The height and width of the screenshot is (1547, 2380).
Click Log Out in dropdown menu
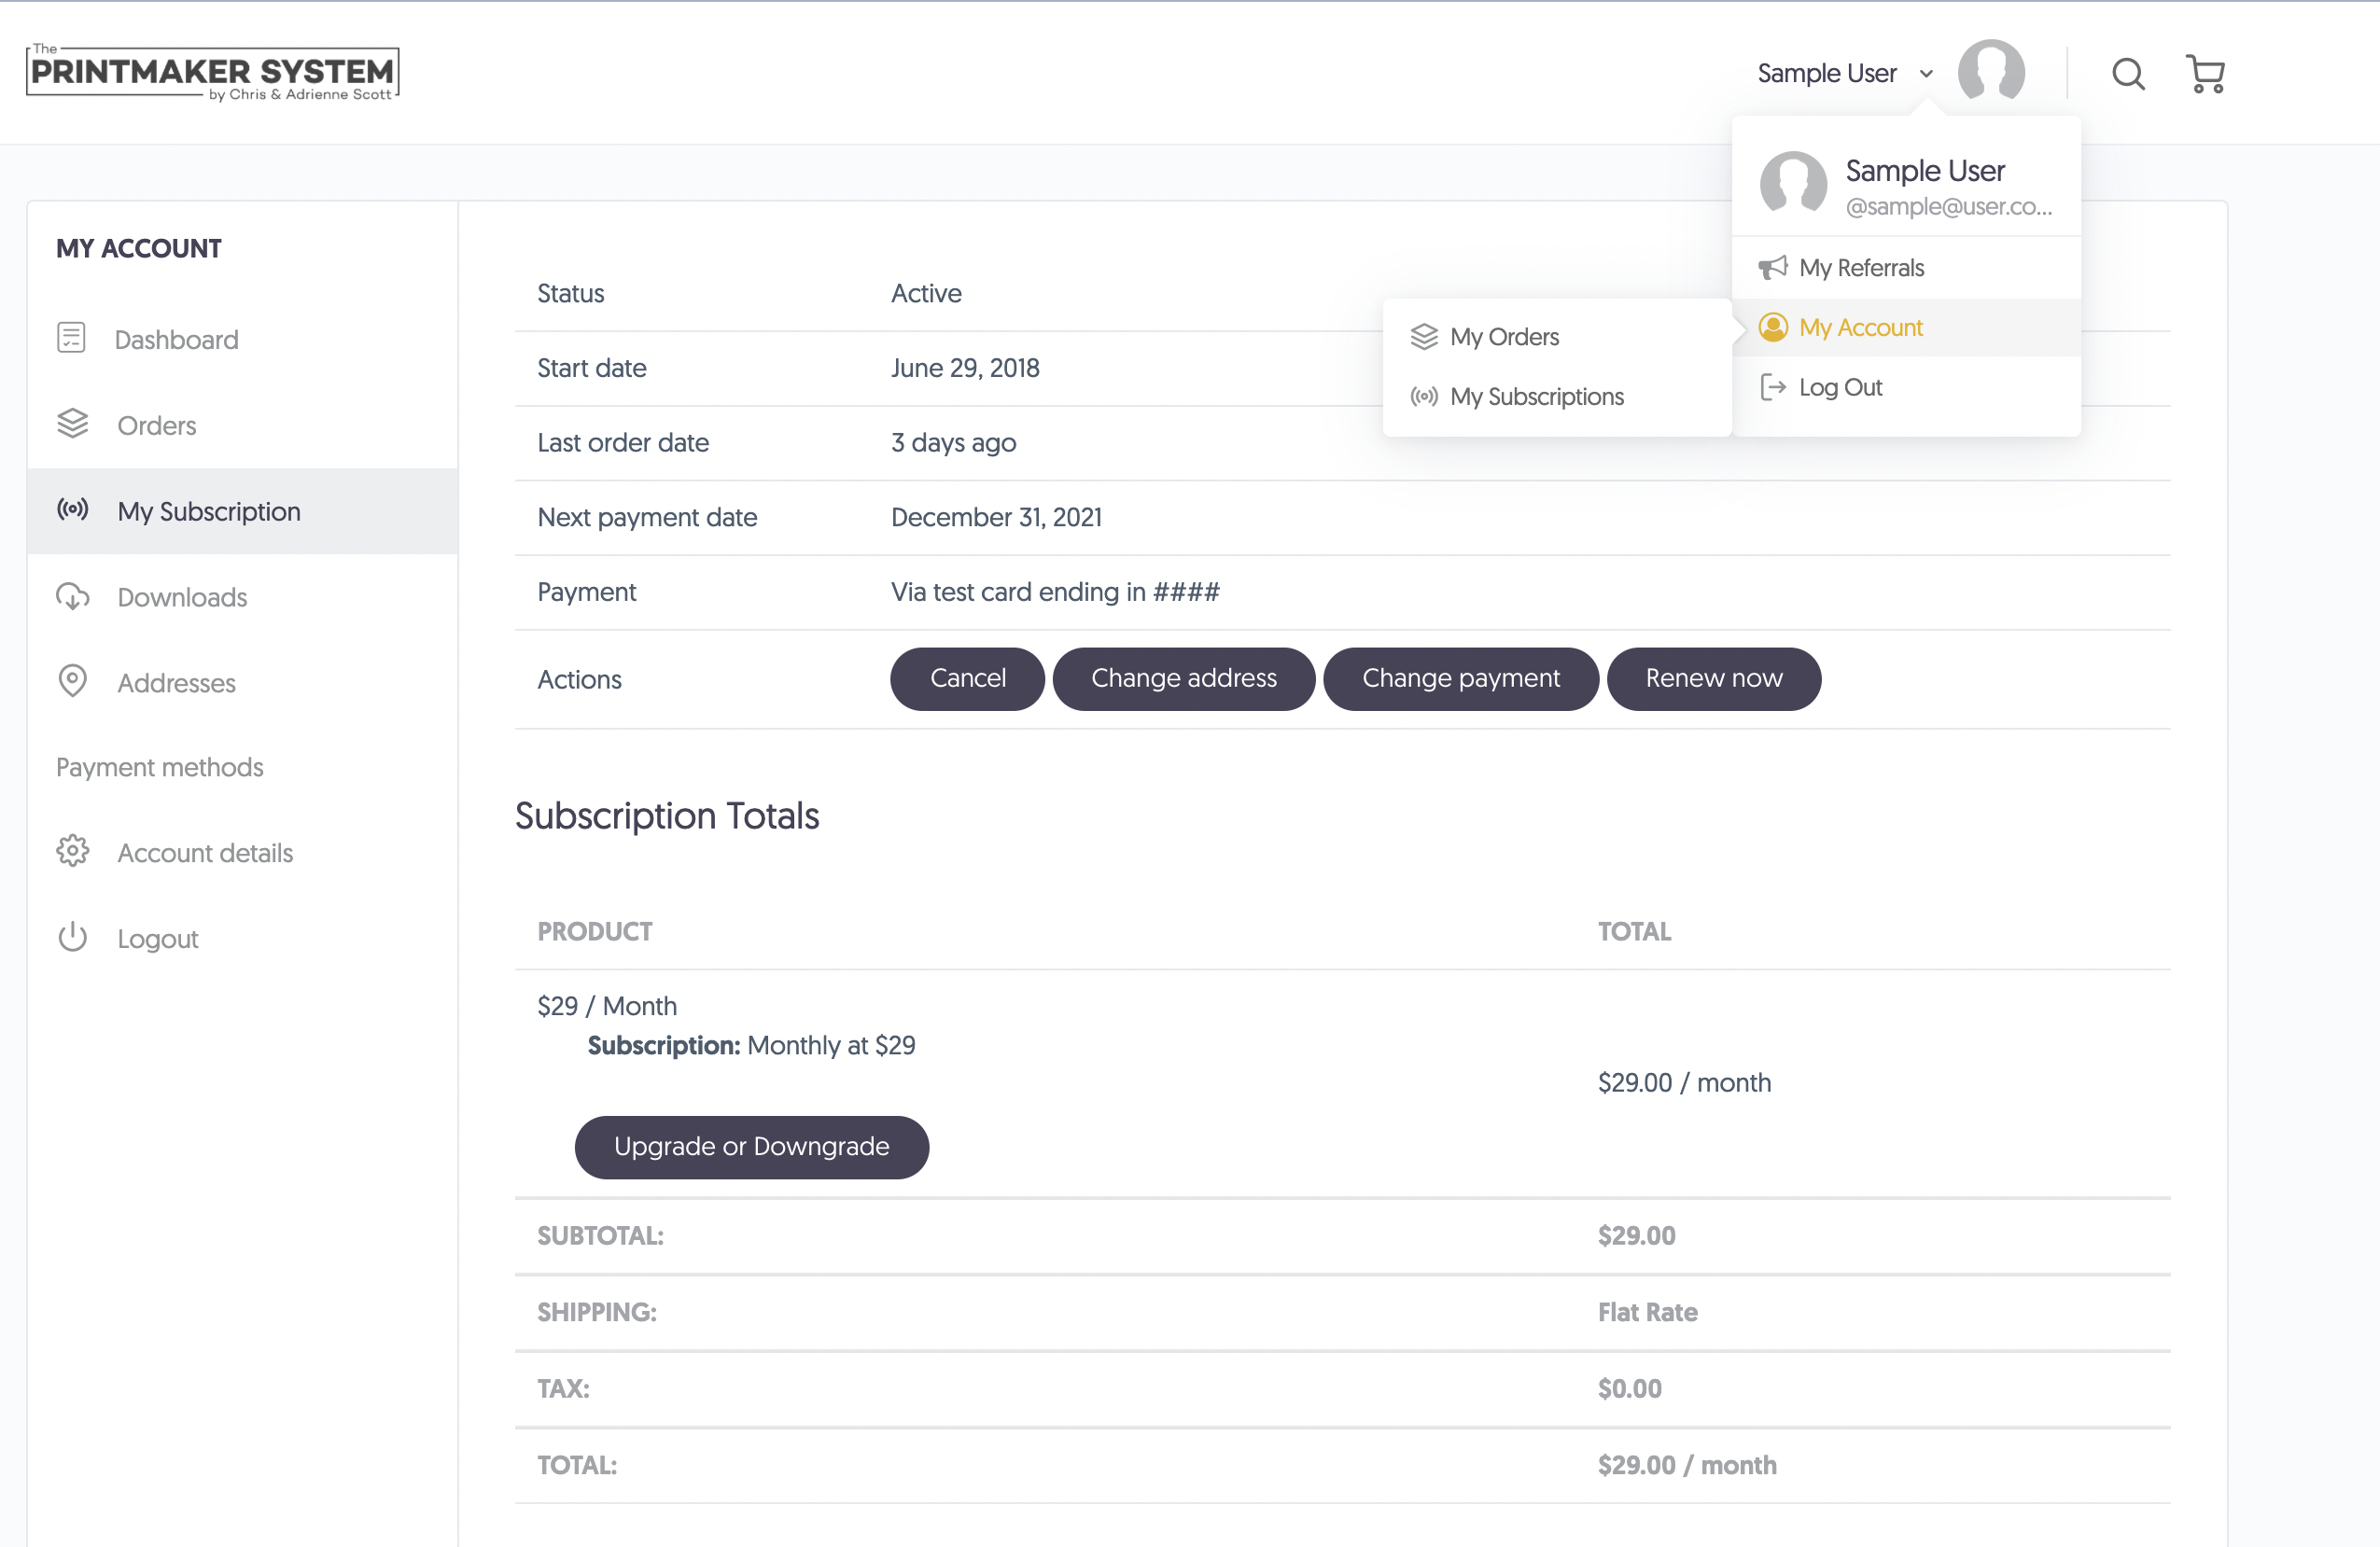coord(1839,388)
